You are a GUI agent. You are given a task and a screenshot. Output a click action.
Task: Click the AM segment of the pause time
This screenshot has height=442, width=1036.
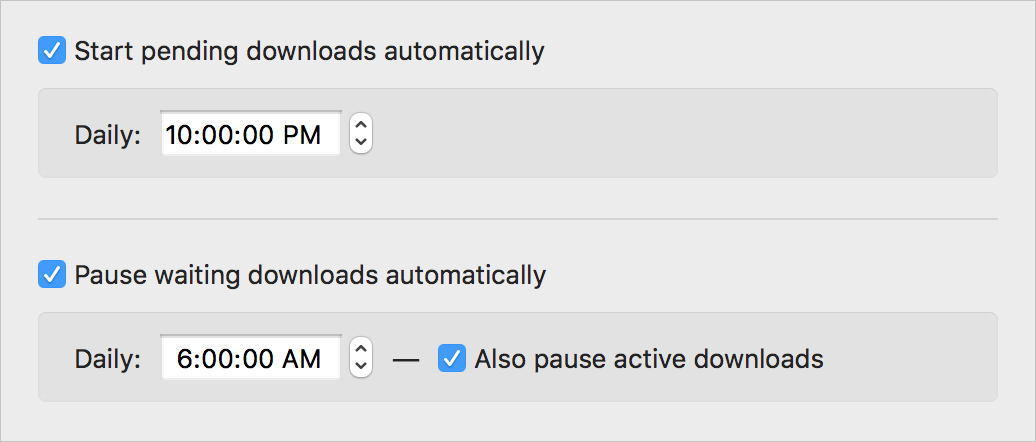pos(301,358)
